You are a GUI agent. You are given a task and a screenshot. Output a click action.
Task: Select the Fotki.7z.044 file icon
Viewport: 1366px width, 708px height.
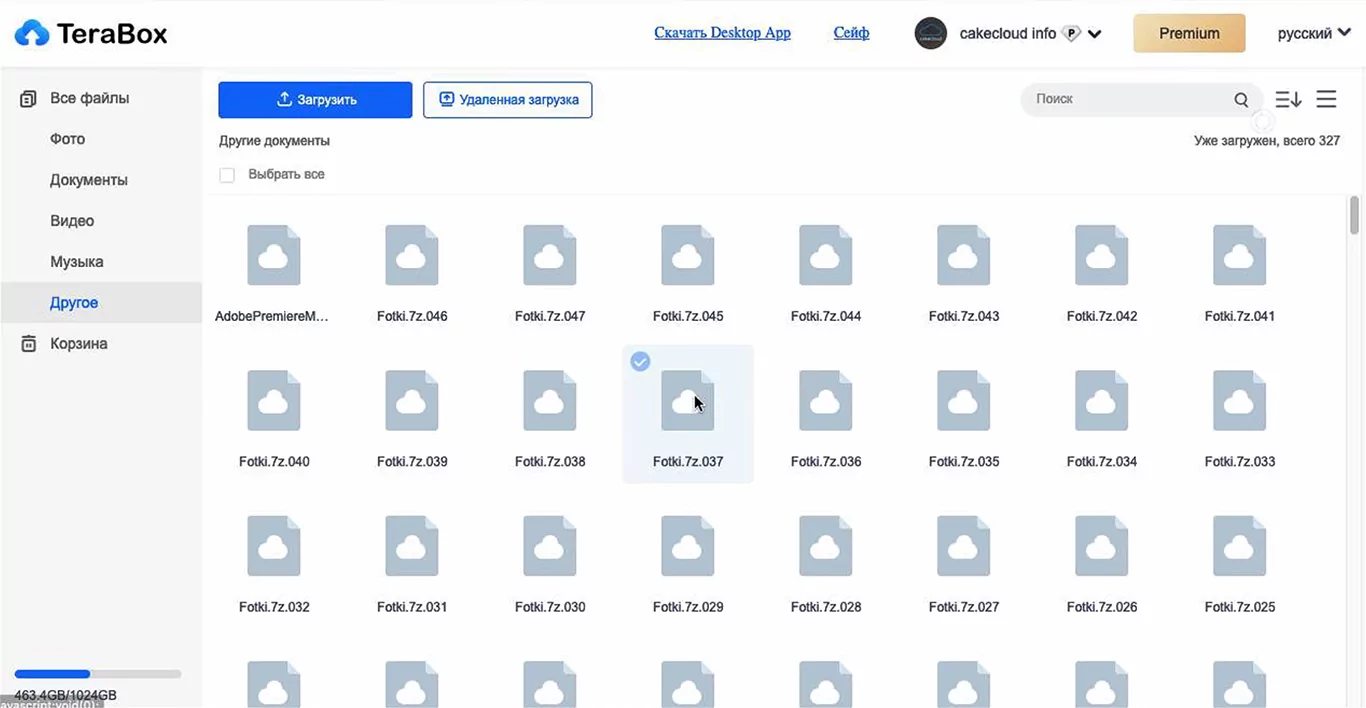click(x=825, y=255)
